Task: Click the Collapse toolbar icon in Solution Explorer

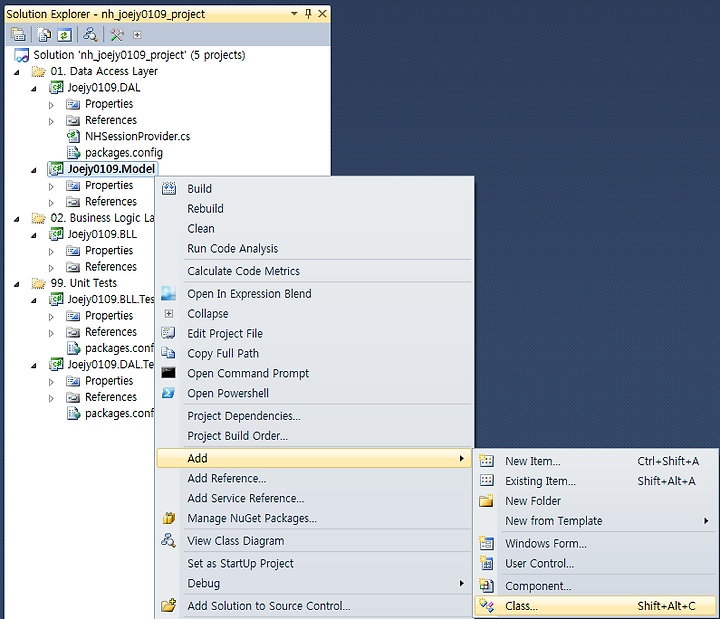Action: coord(137,35)
